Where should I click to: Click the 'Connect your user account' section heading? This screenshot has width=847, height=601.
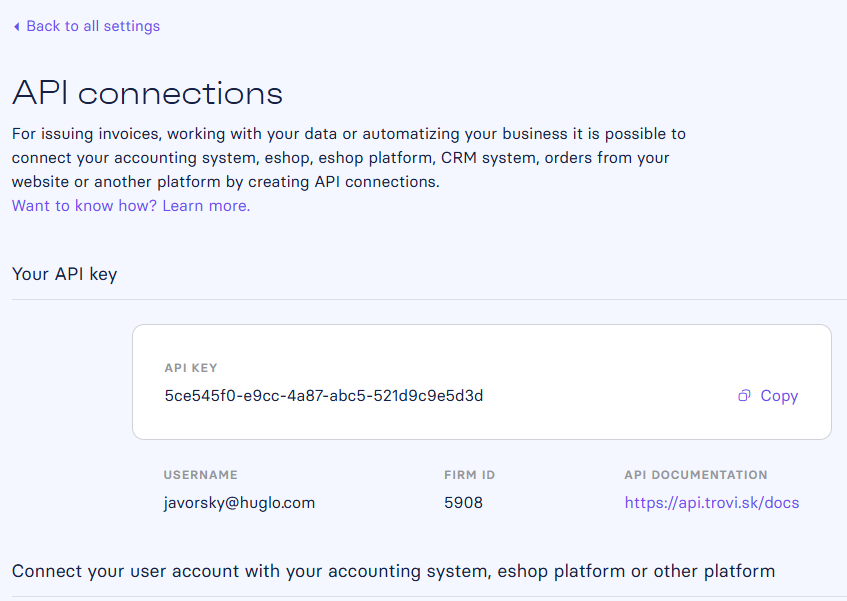tap(393, 571)
